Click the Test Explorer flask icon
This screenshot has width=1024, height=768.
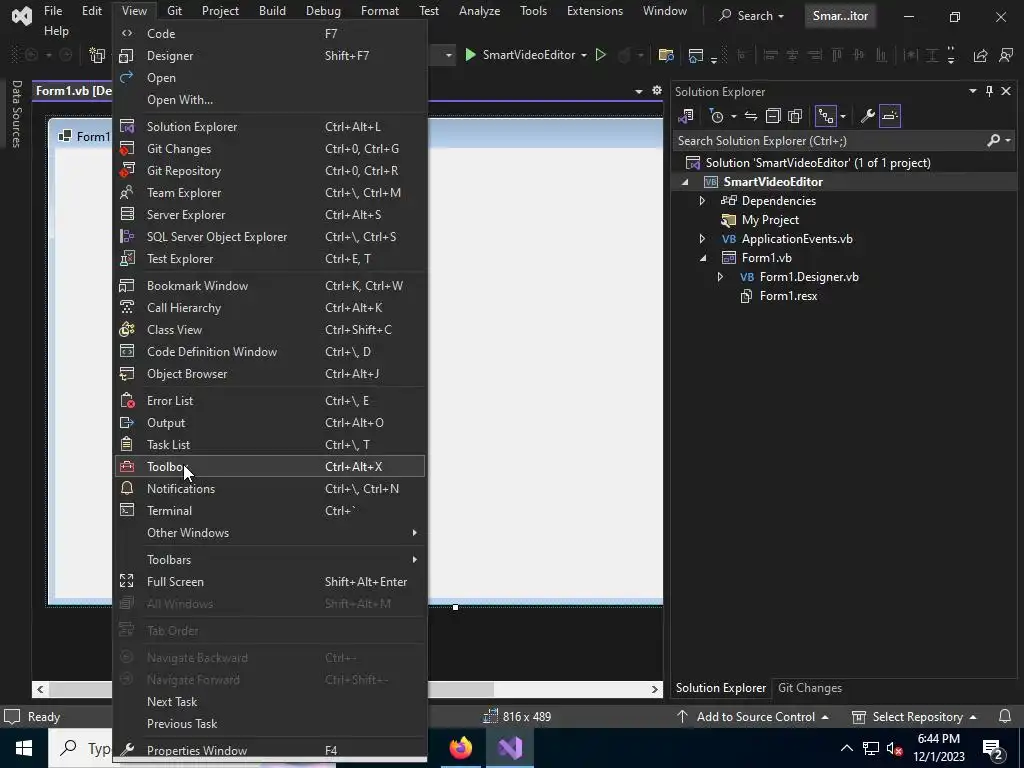click(127, 259)
